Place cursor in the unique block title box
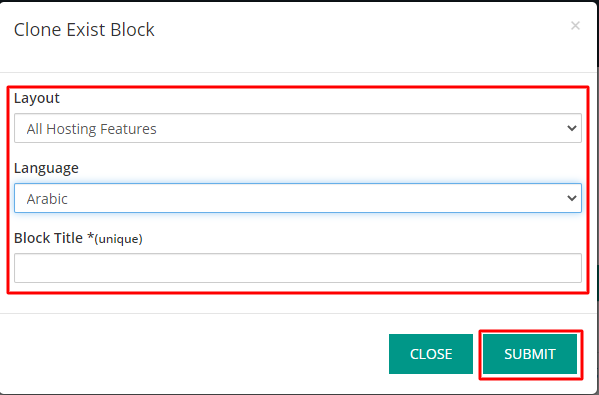This screenshot has height=395, width=599. [298, 268]
